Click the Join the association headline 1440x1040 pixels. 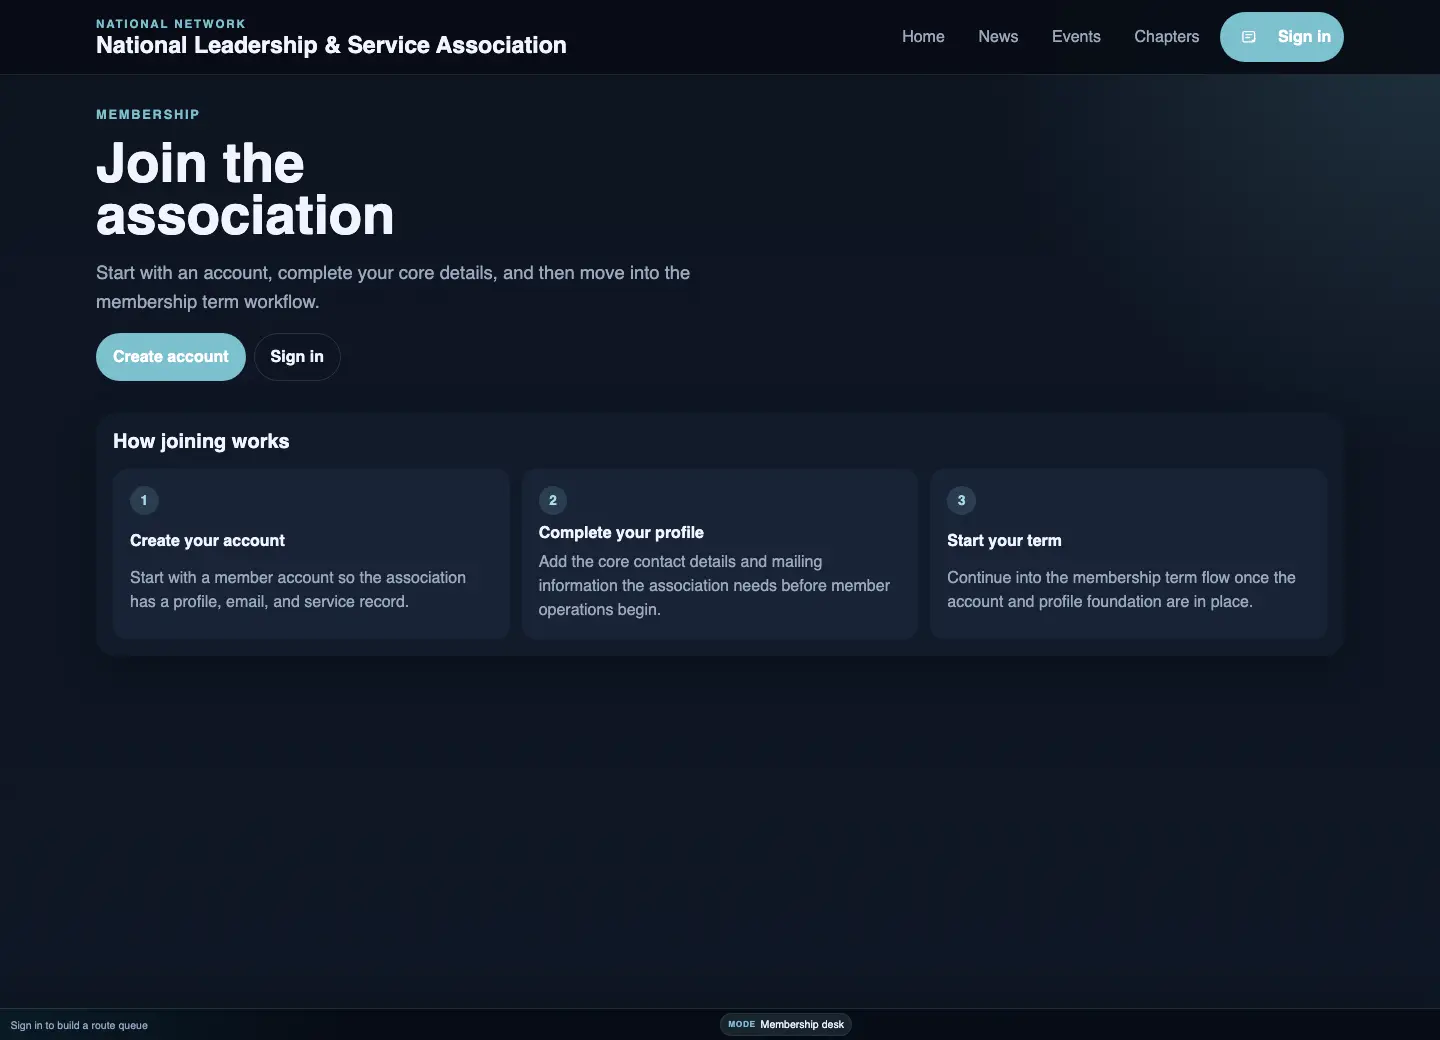(245, 189)
